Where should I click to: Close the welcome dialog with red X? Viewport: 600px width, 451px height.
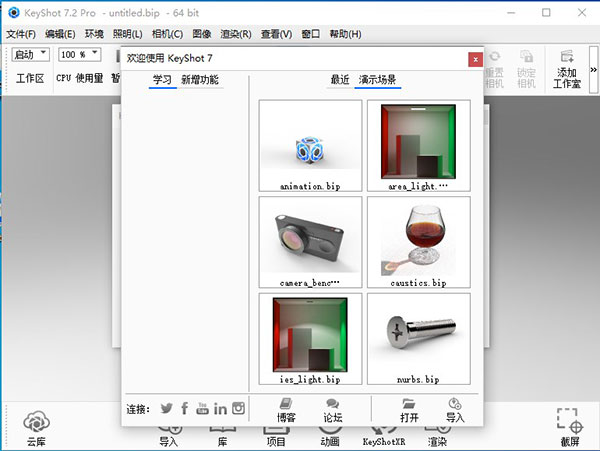(475, 59)
